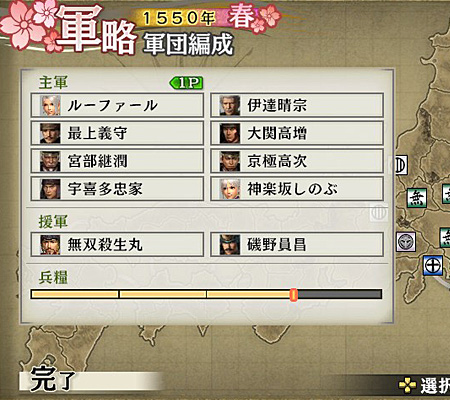450x400 pixels.
Task: Choose reinforcement officer 磯野員昌
Action: coord(297,245)
